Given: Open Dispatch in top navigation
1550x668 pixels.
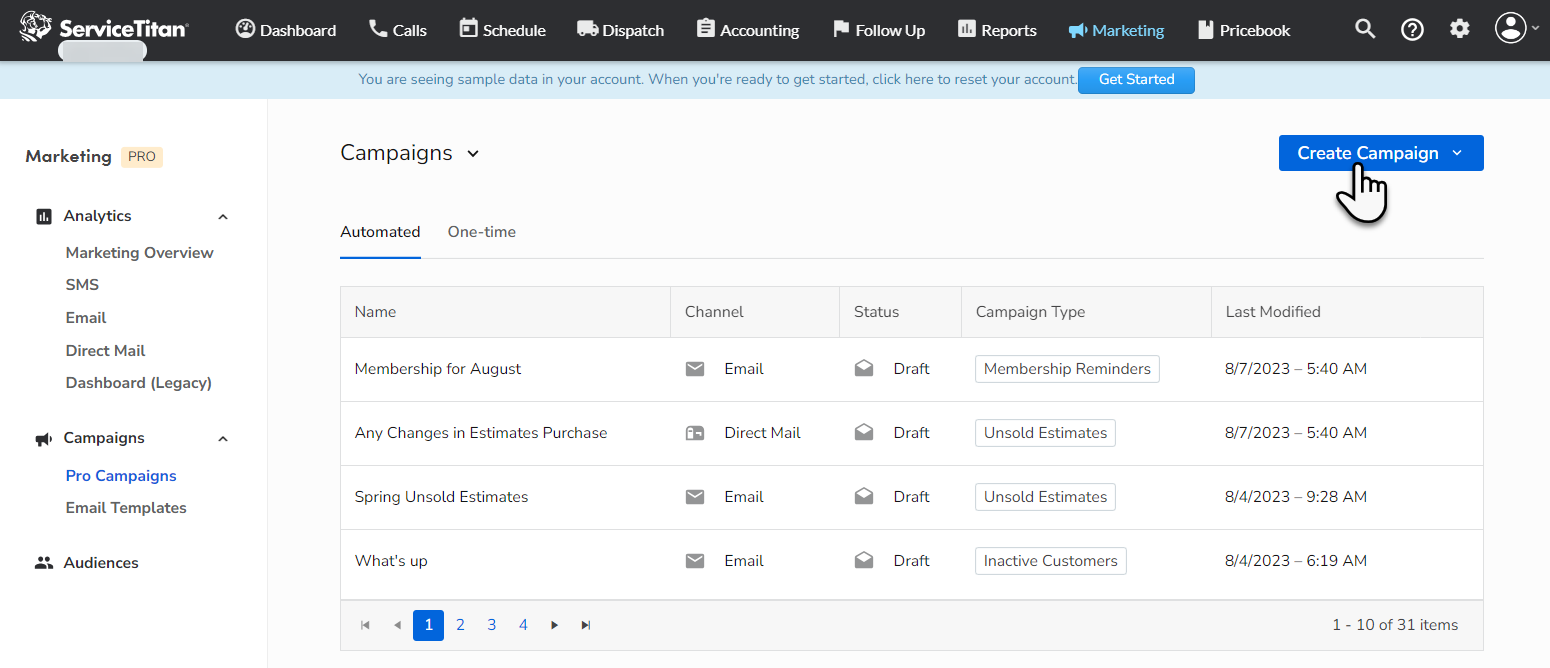Looking at the screenshot, I should (621, 30).
